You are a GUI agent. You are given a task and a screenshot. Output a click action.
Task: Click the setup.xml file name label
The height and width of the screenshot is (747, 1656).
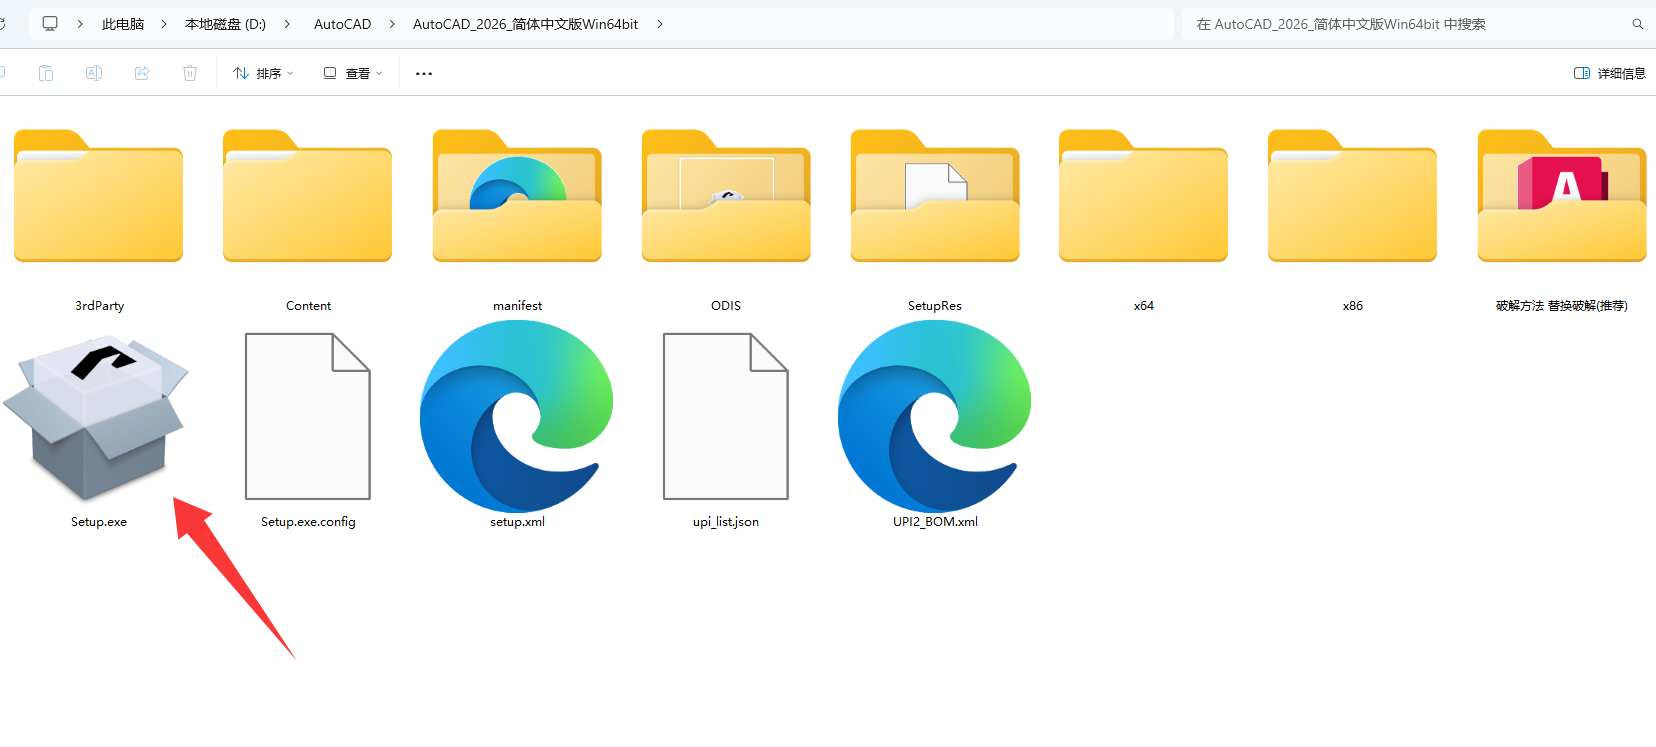517,522
